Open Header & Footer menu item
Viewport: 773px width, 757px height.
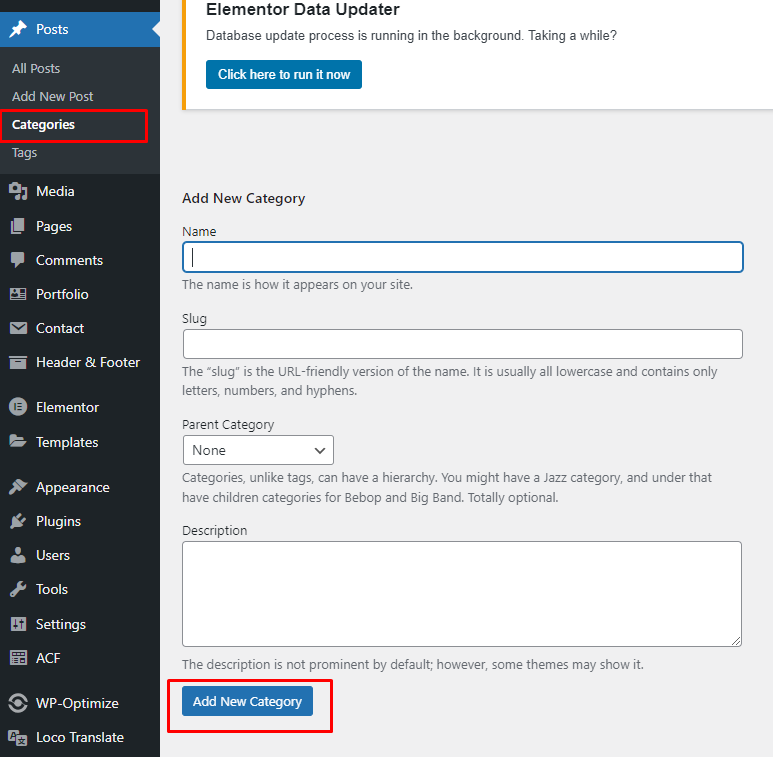(x=87, y=362)
